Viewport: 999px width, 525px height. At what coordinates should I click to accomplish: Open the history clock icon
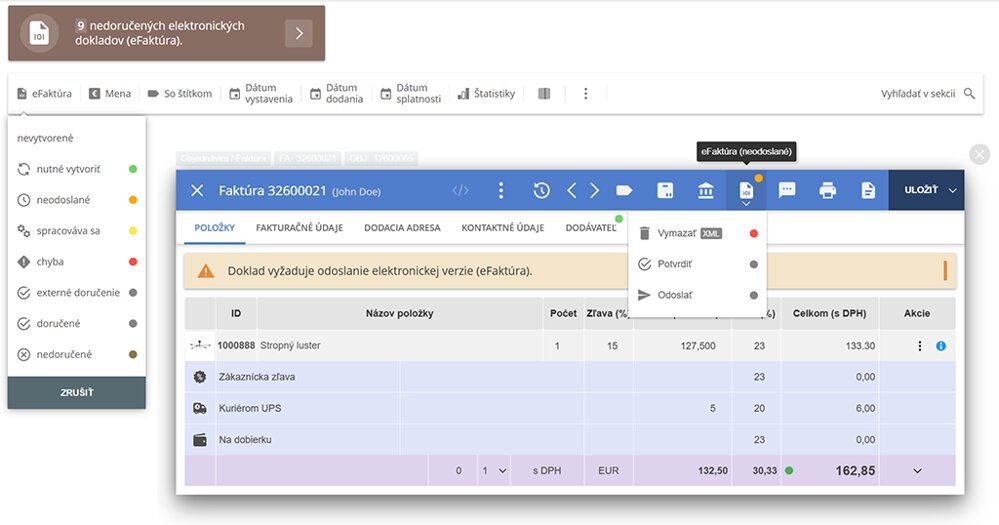[542, 191]
